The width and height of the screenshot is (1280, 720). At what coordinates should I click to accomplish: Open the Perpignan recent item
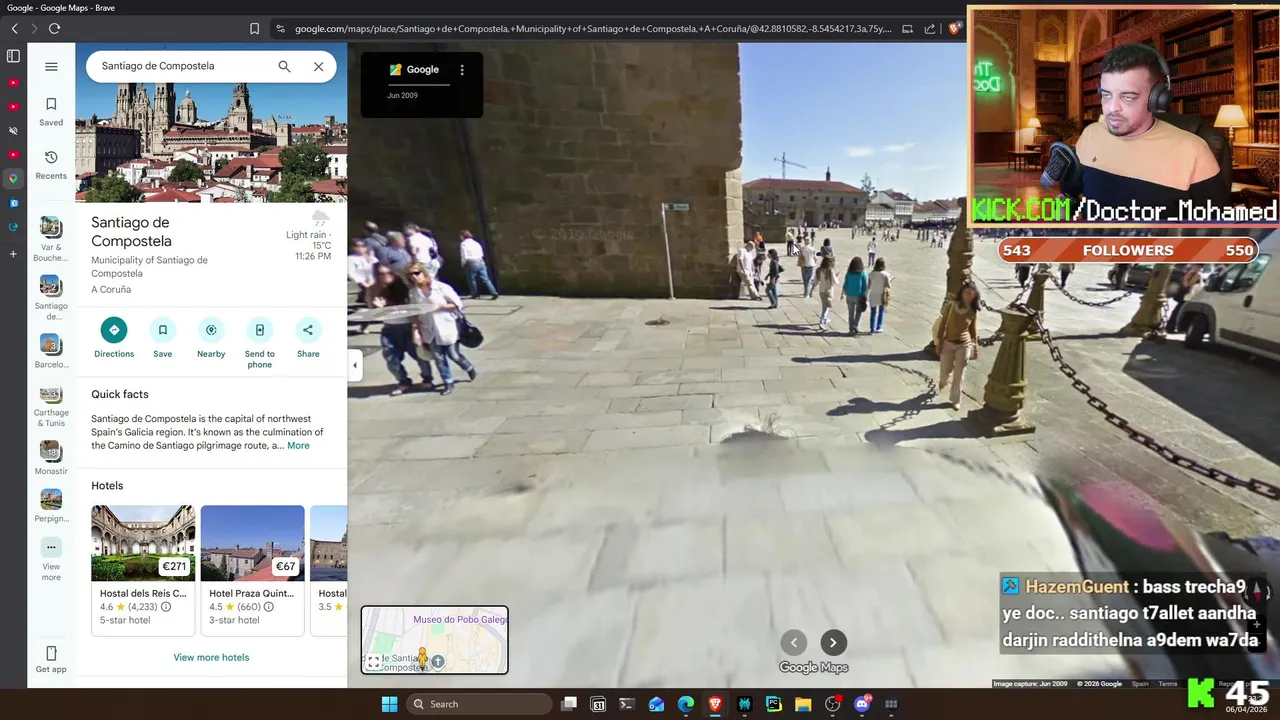click(x=51, y=505)
